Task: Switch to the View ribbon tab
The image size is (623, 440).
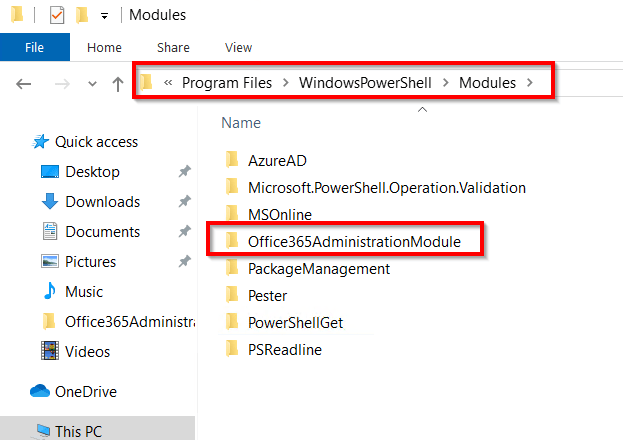Action: coord(238,47)
